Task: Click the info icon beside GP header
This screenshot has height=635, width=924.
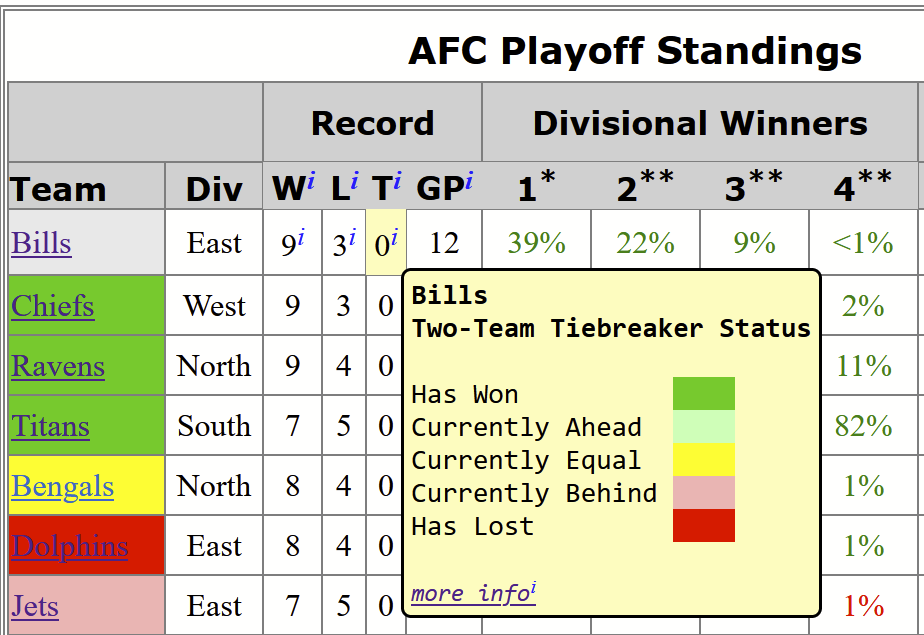Action: point(468,179)
